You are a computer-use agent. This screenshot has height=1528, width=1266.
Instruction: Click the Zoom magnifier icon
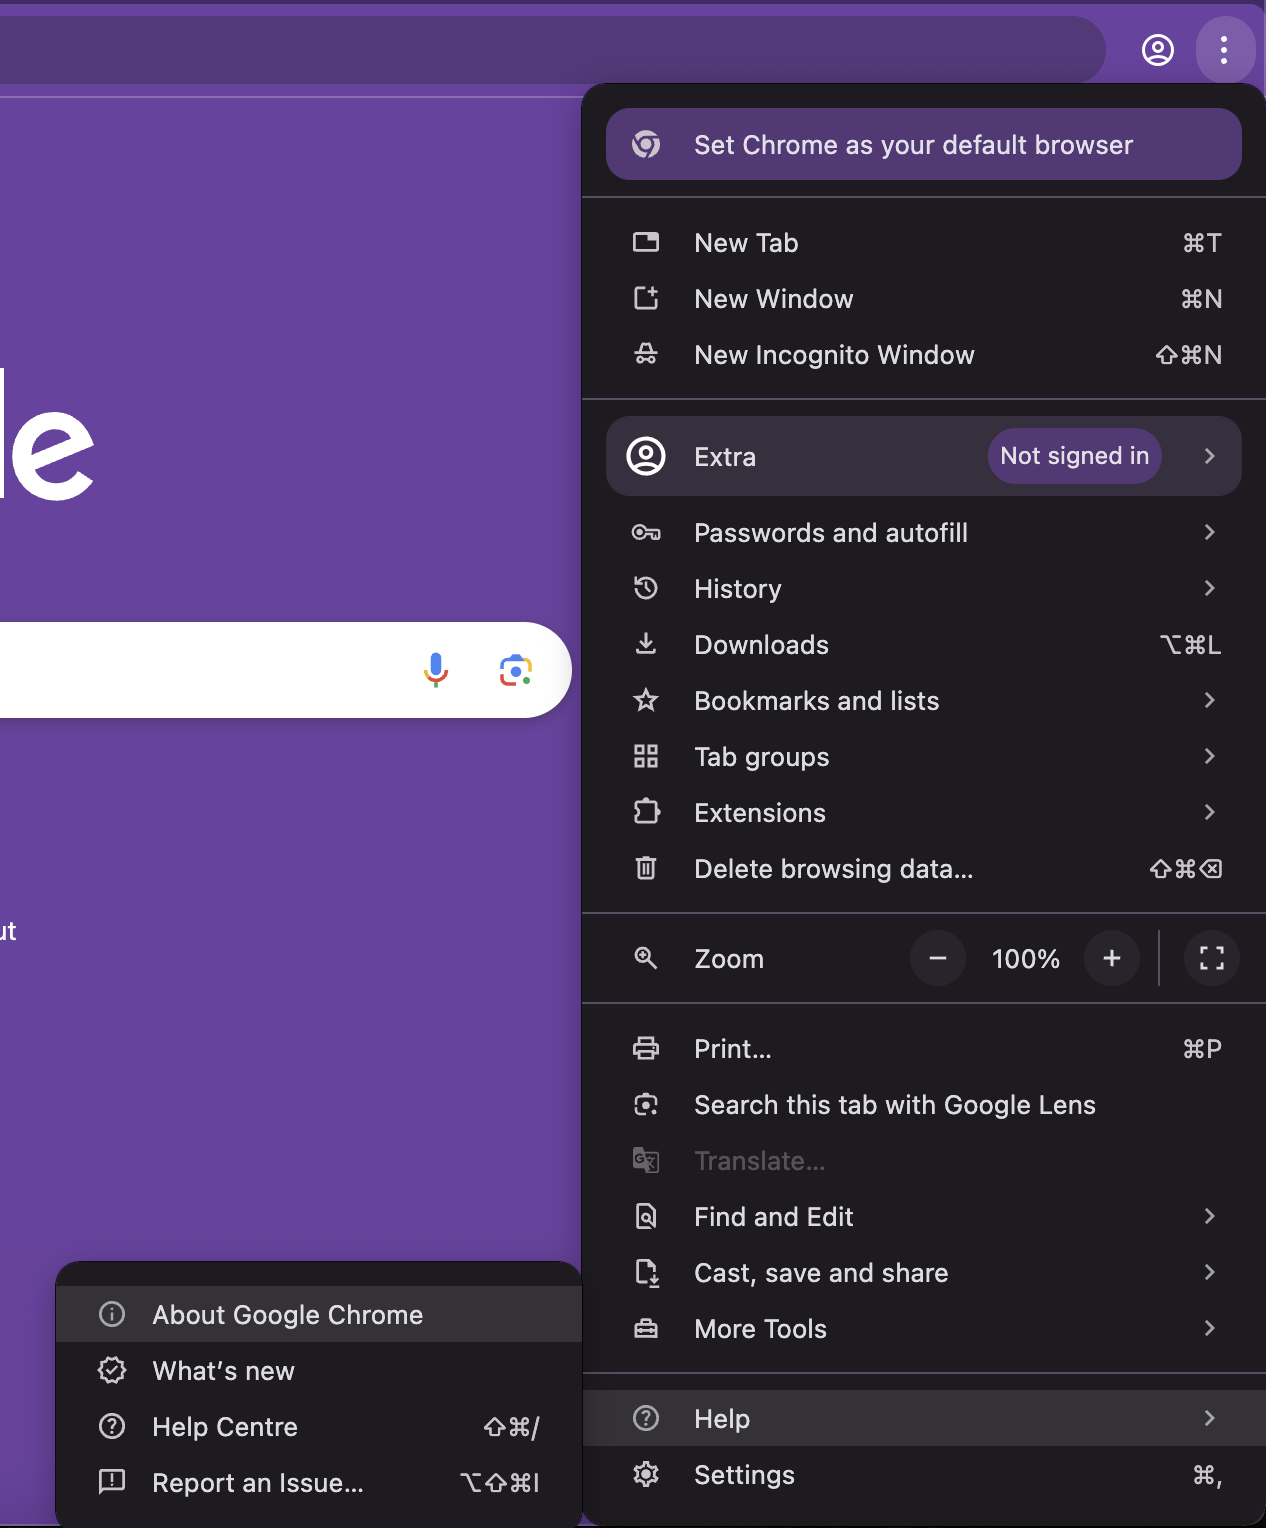(x=646, y=958)
